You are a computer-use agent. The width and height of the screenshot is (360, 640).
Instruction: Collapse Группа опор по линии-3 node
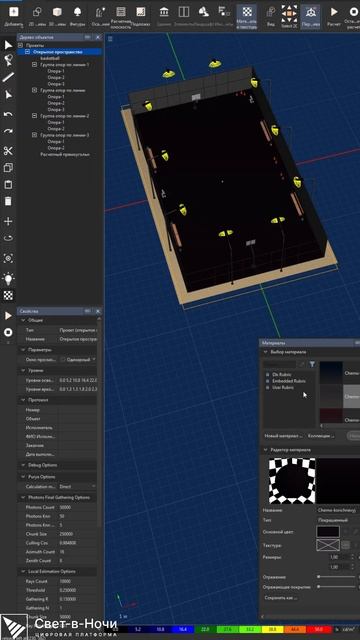(x=34, y=135)
